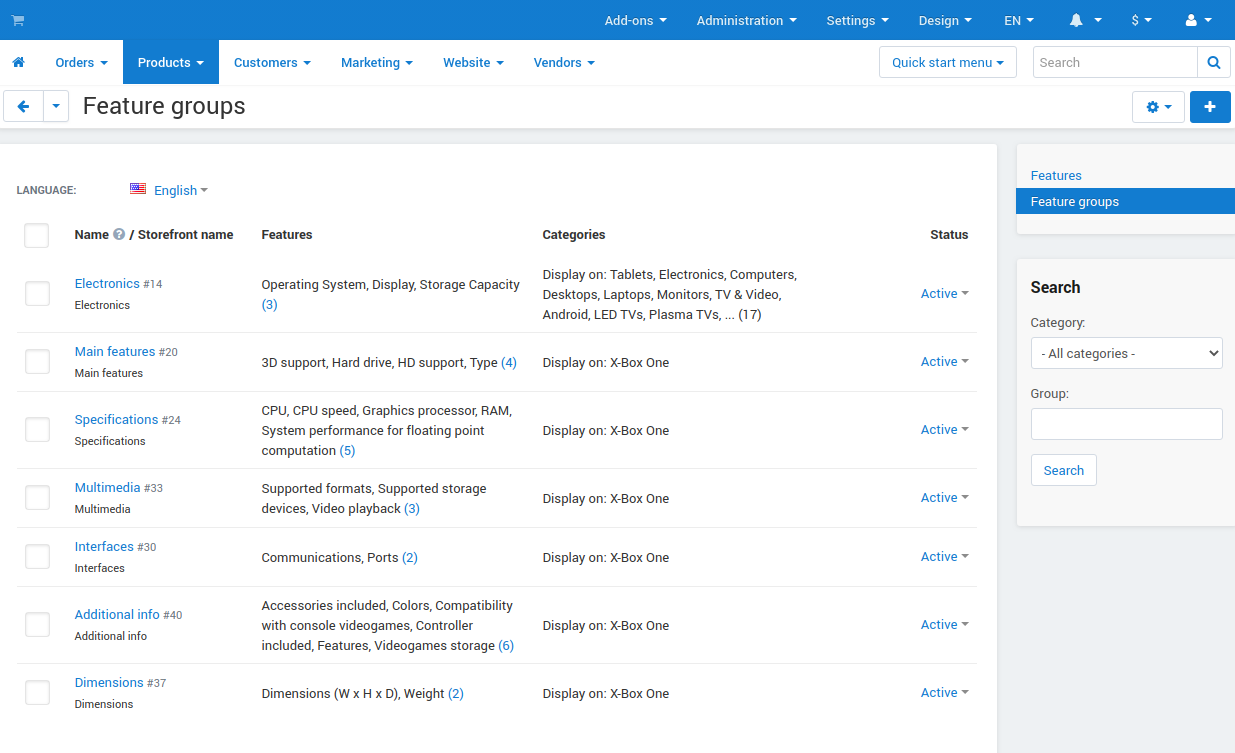Open the Electronics feature group
This screenshot has height=753, width=1235.
click(107, 283)
